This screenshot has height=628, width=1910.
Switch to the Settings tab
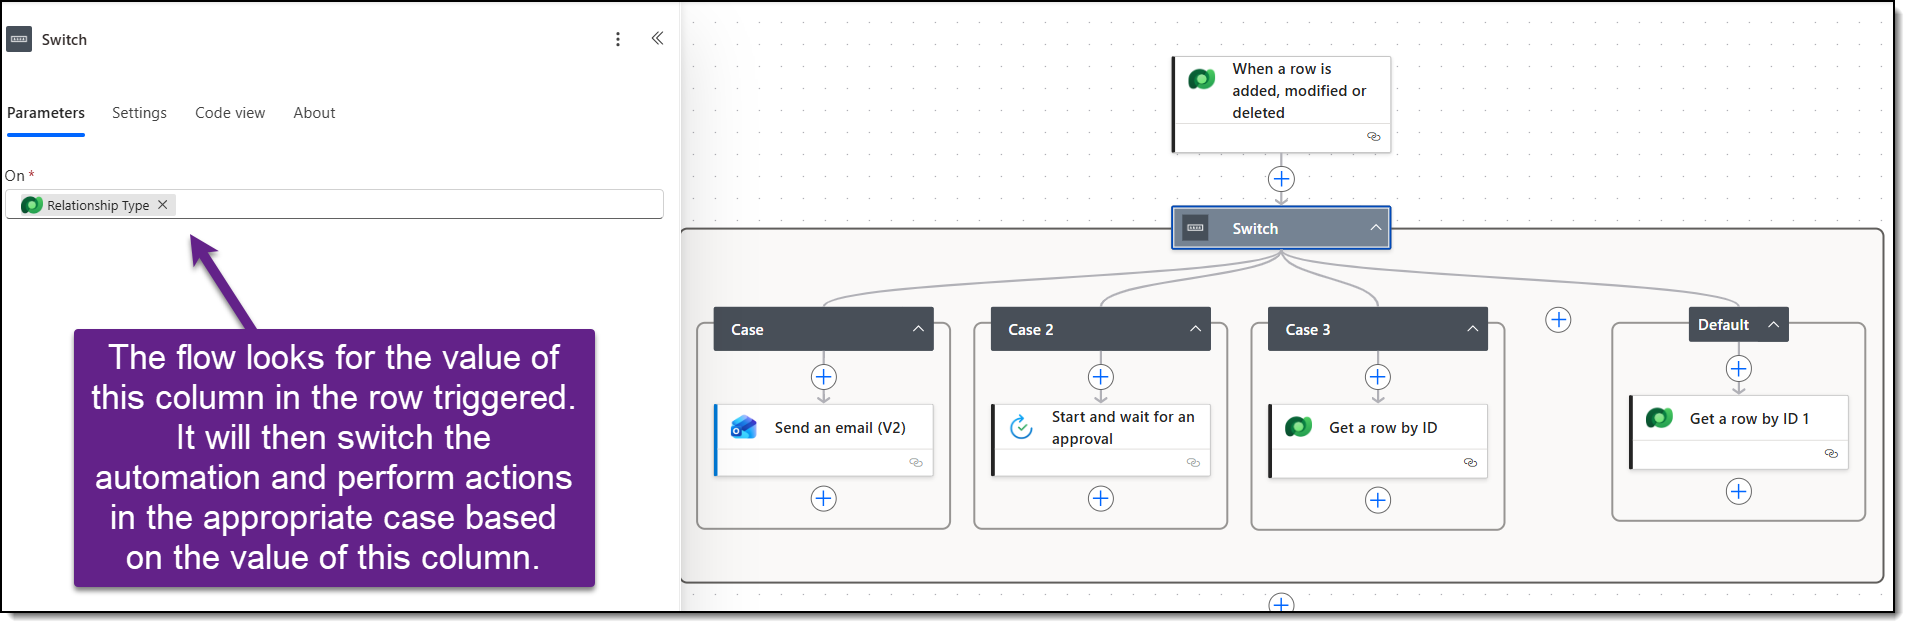coord(139,113)
